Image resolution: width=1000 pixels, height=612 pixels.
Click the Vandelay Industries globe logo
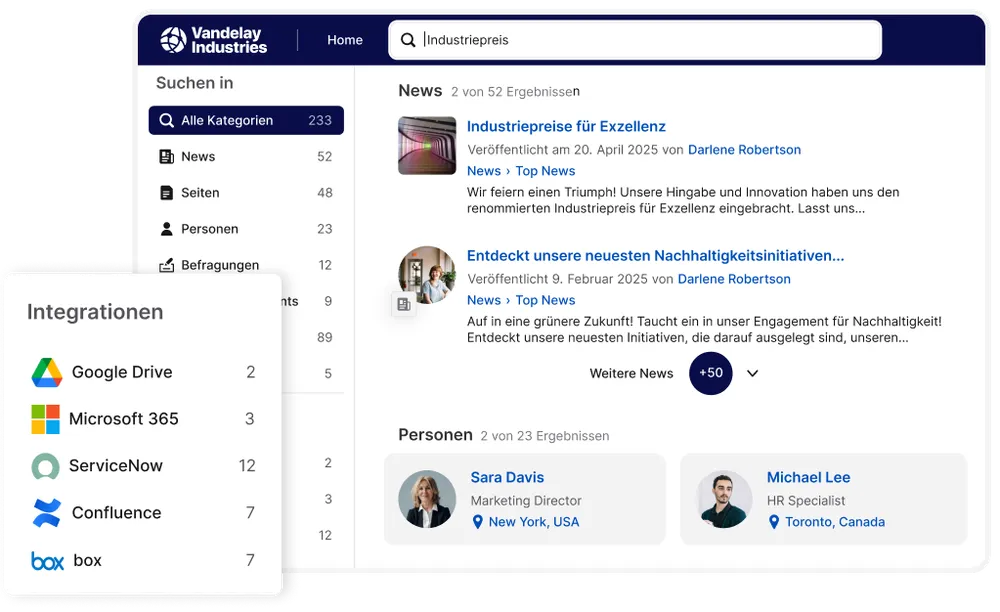click(x=173, y=40)
